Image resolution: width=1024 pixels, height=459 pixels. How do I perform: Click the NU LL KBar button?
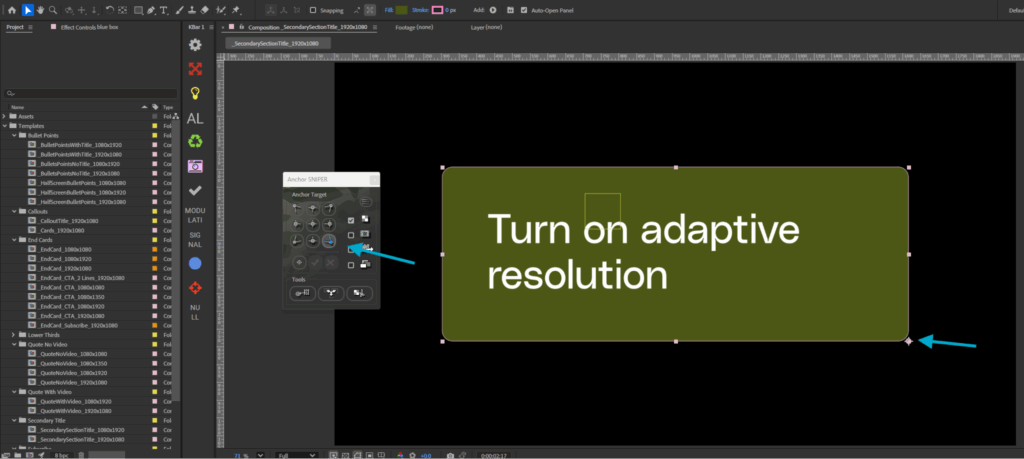click(195, 312)
